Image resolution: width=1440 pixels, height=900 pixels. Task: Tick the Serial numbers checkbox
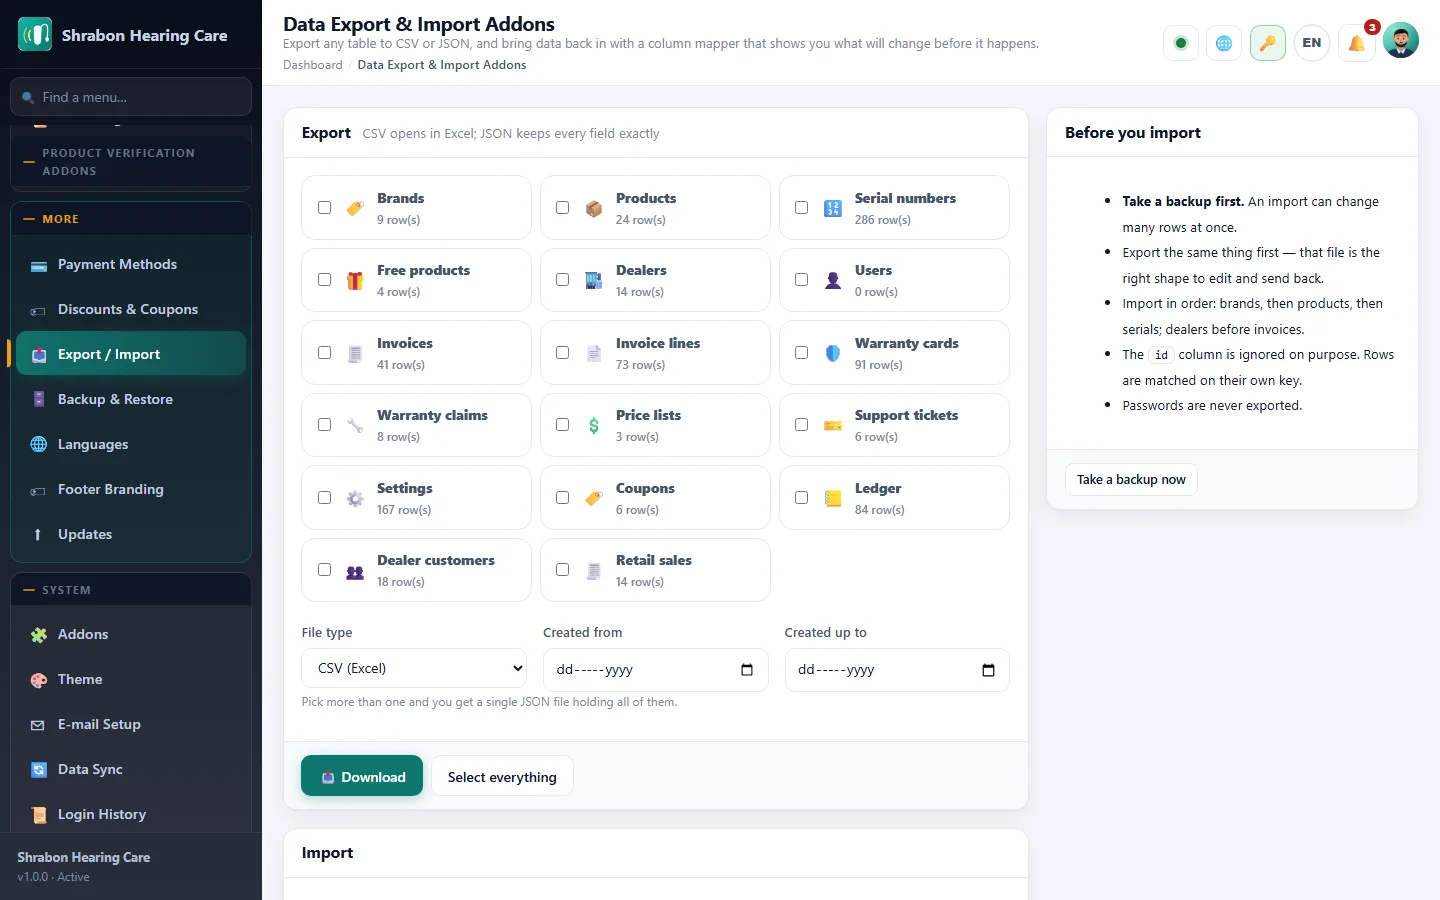pyautogui.click(x=802, y=208)
